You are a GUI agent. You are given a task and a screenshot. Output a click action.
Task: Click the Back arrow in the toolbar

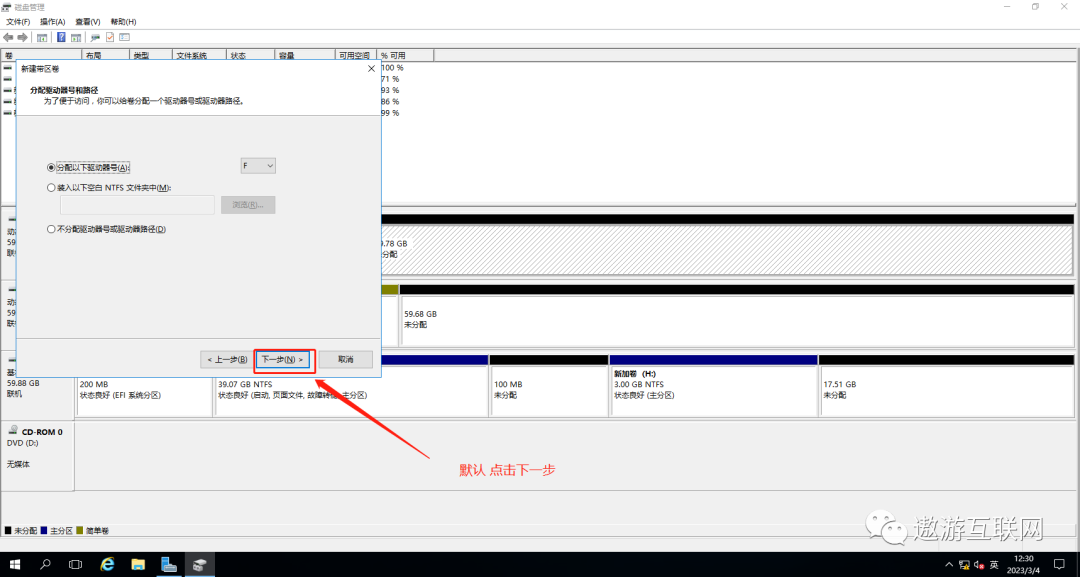click(8, 37)
